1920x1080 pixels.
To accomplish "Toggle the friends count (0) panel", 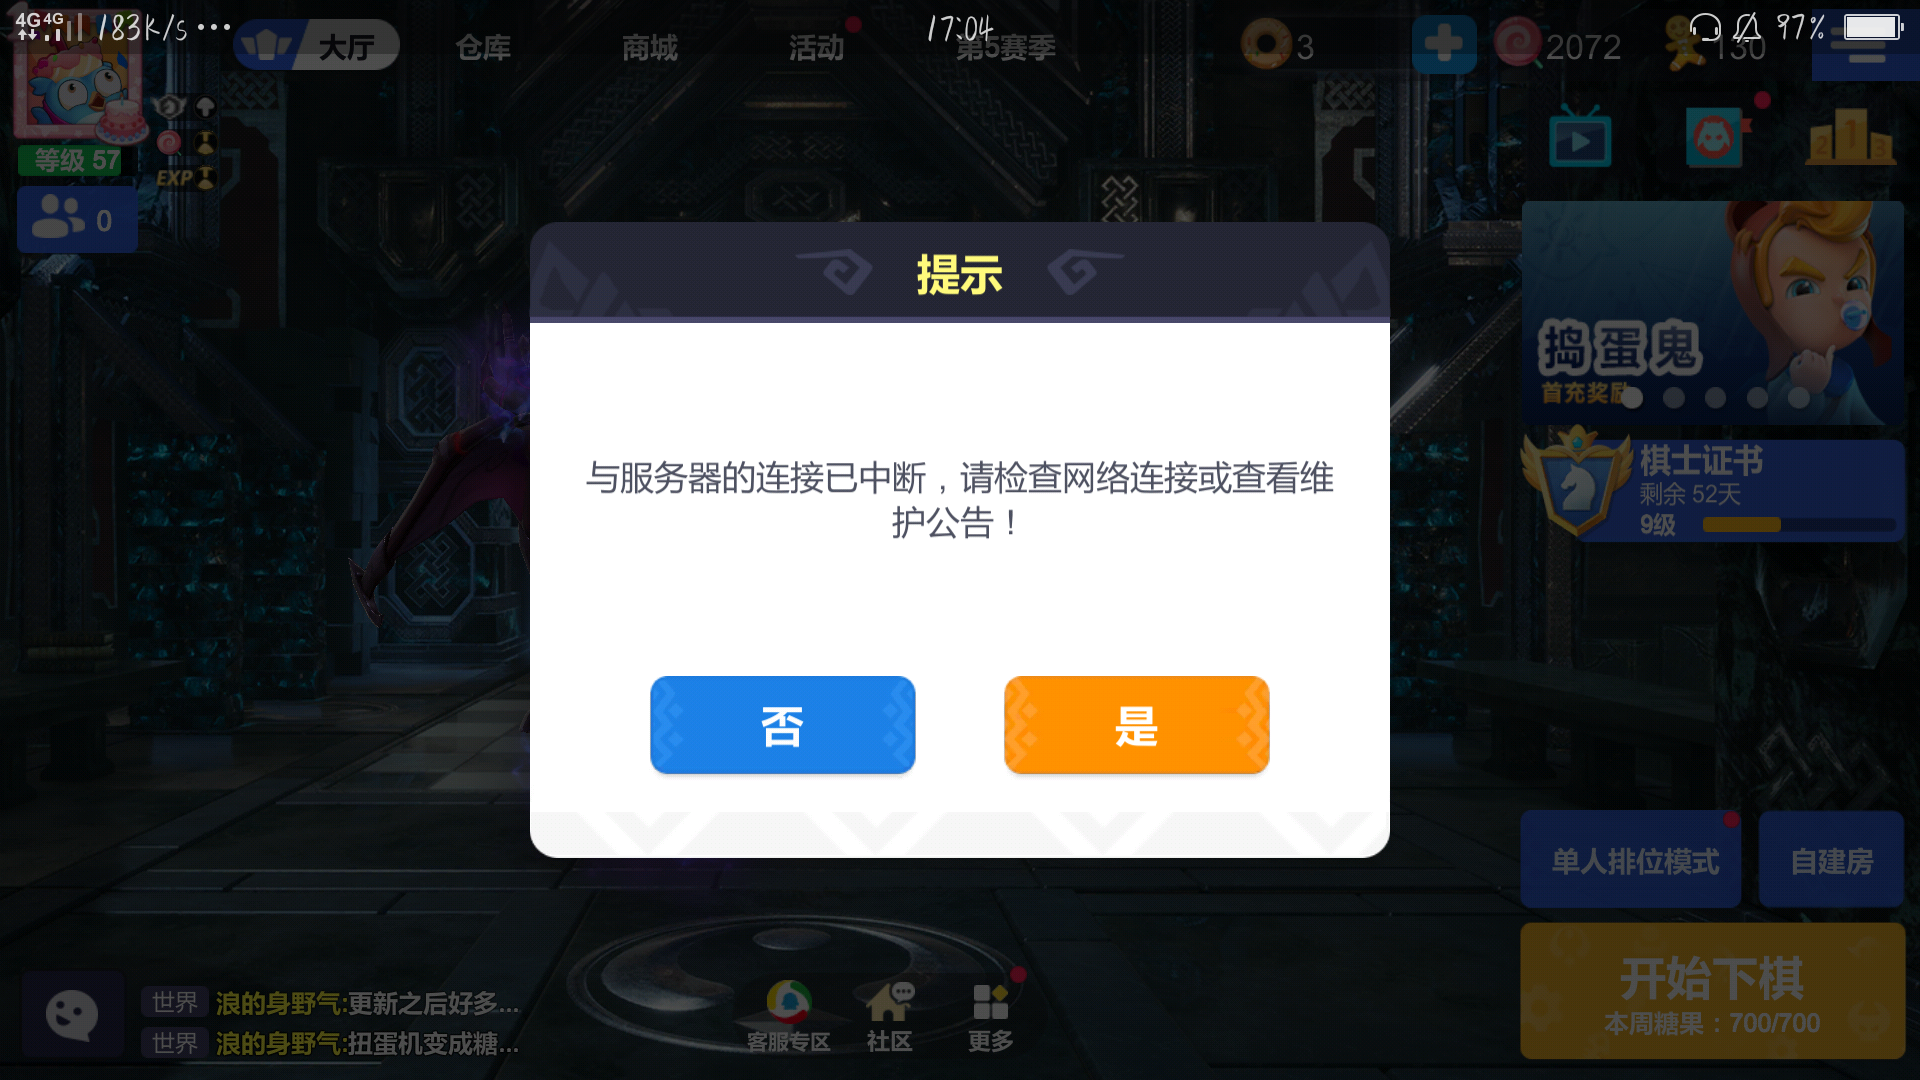I will (76, 218).
